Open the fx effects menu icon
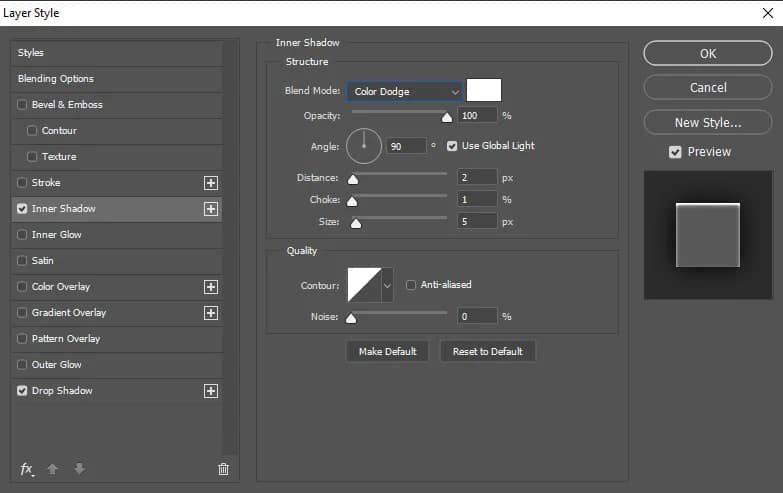Image resolution: width=783 pixels, height=493 pixels. click(x=27, y=469)
